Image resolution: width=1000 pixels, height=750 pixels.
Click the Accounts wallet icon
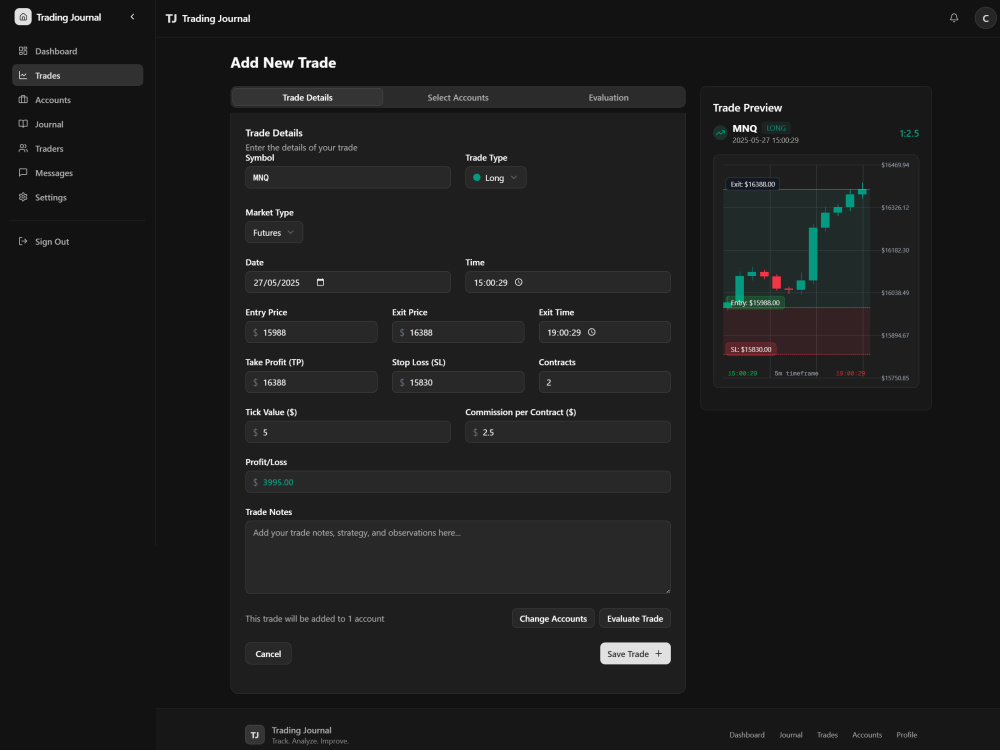(23, 99)
